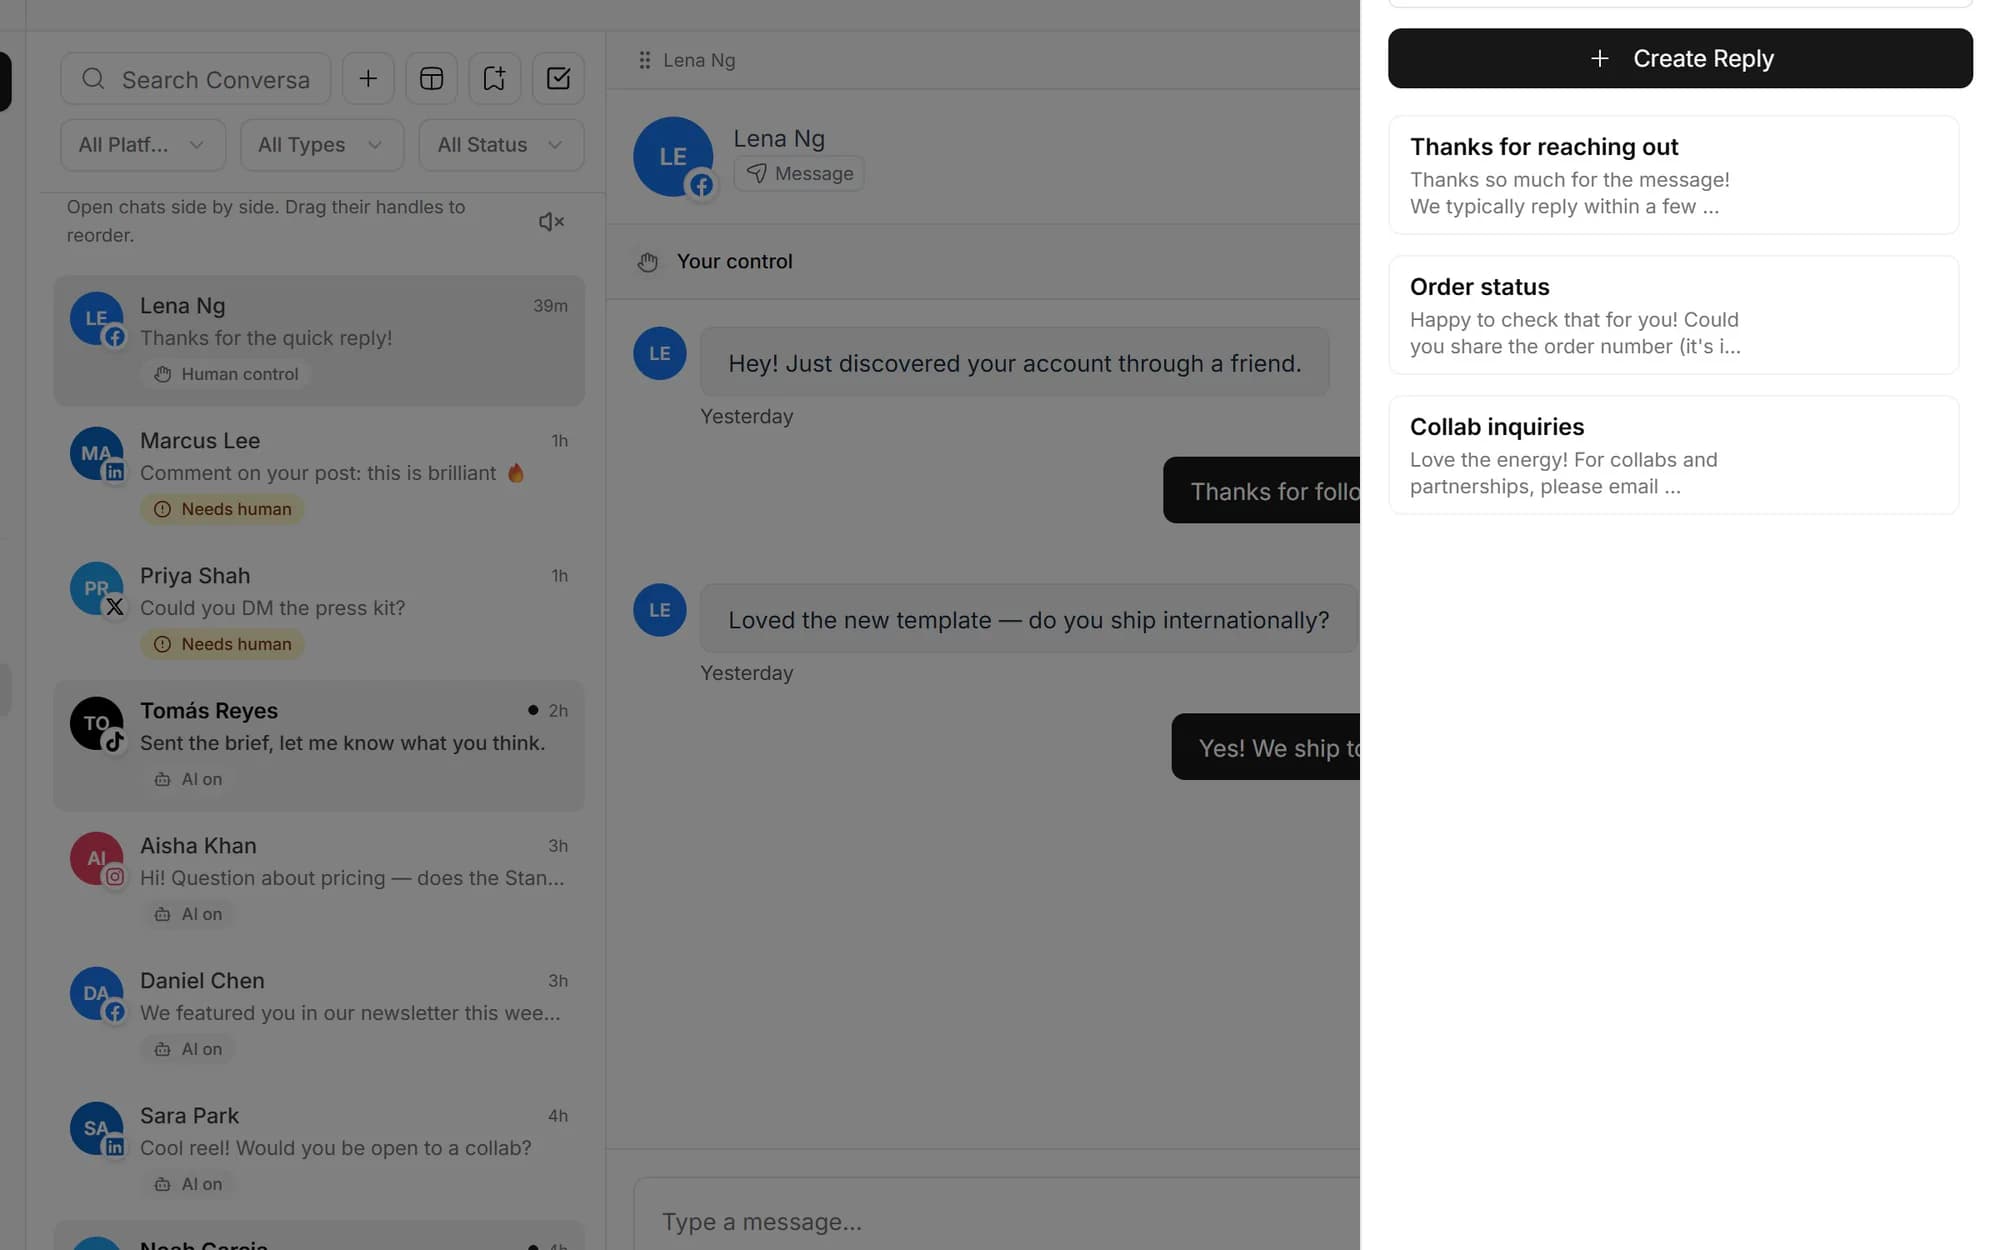Open the Lena Ng conversation in the list
Screen dimensions: 2000x1250
click(319, 341)
